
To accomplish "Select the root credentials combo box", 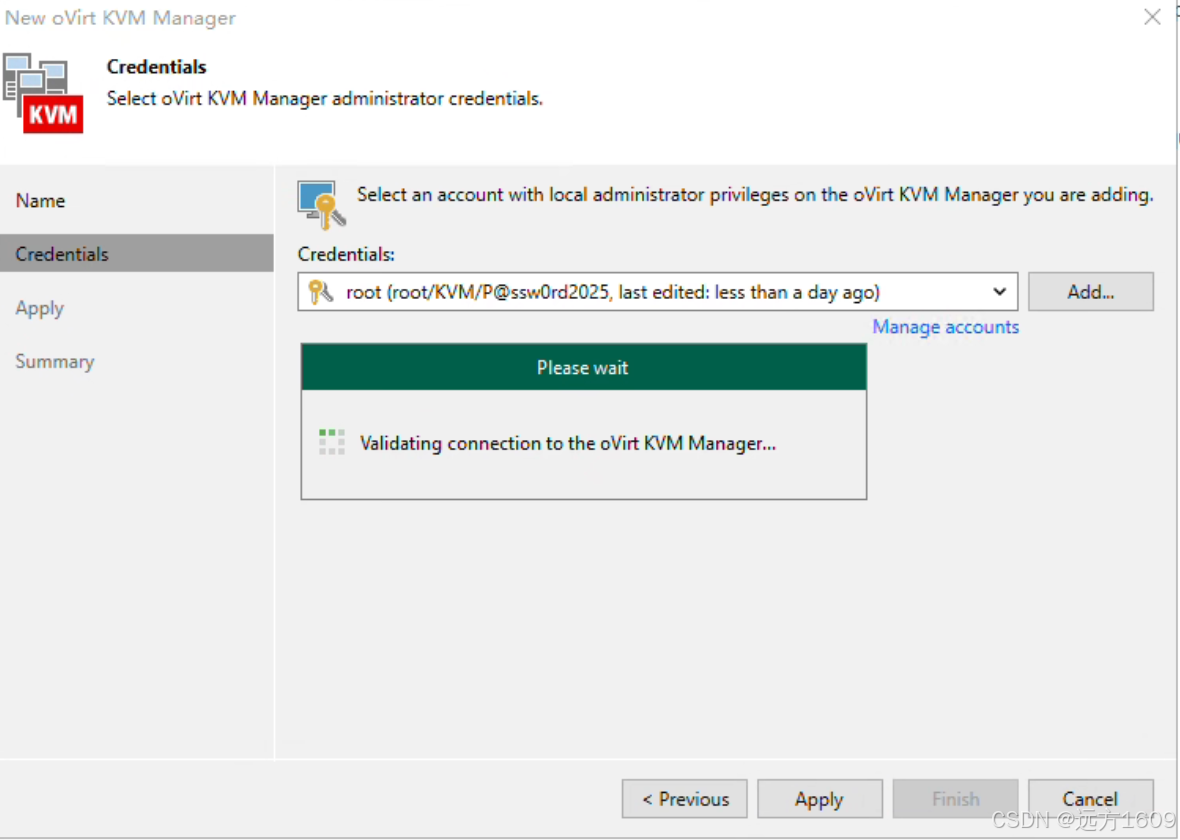I will click(658, 292).
